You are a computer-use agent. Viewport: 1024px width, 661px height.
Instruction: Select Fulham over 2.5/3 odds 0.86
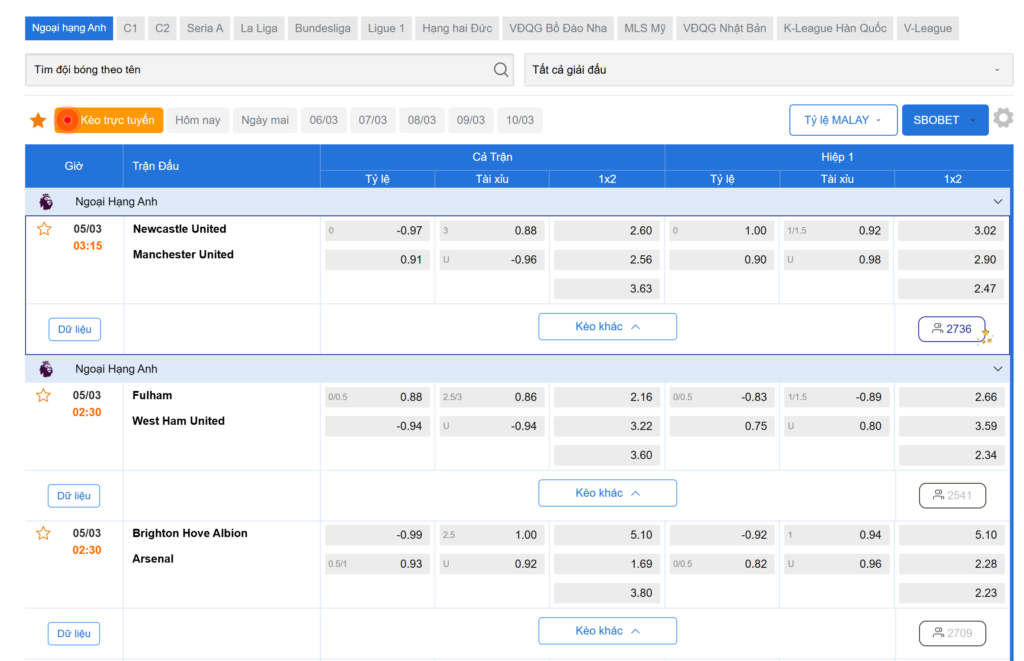point(492,397)
